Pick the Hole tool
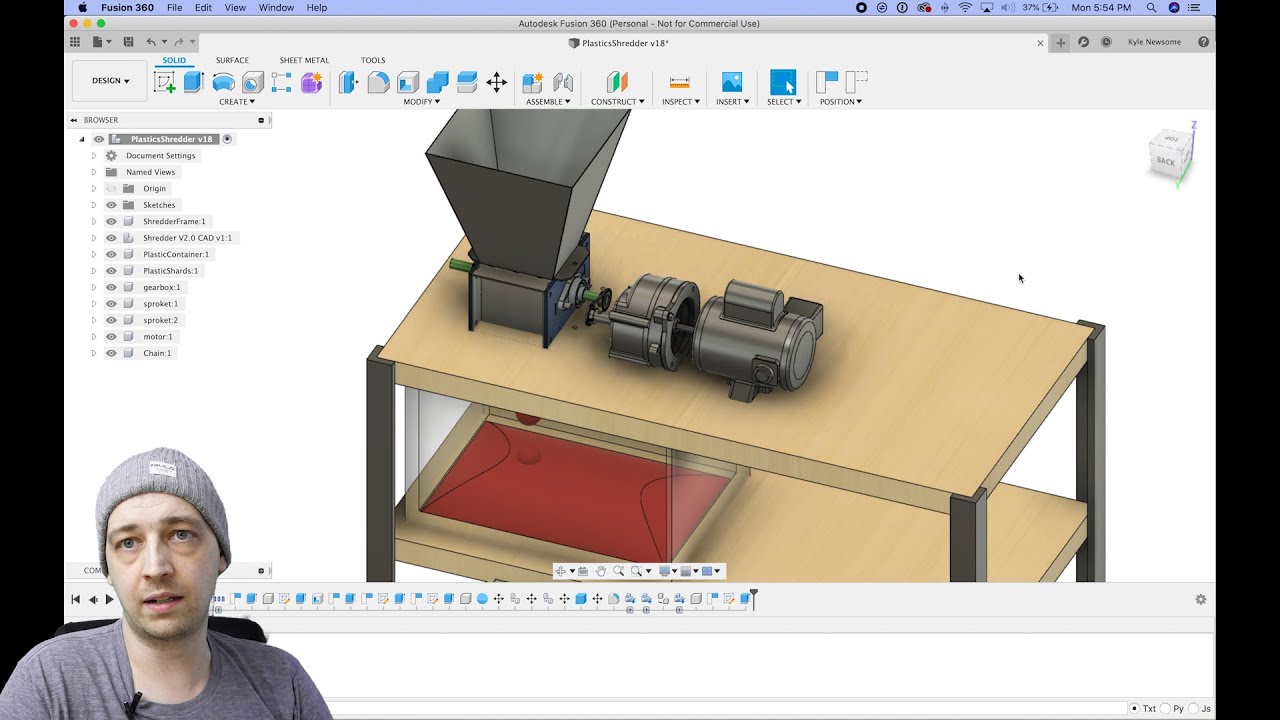 pyautogui.click(x=253, y=82)
